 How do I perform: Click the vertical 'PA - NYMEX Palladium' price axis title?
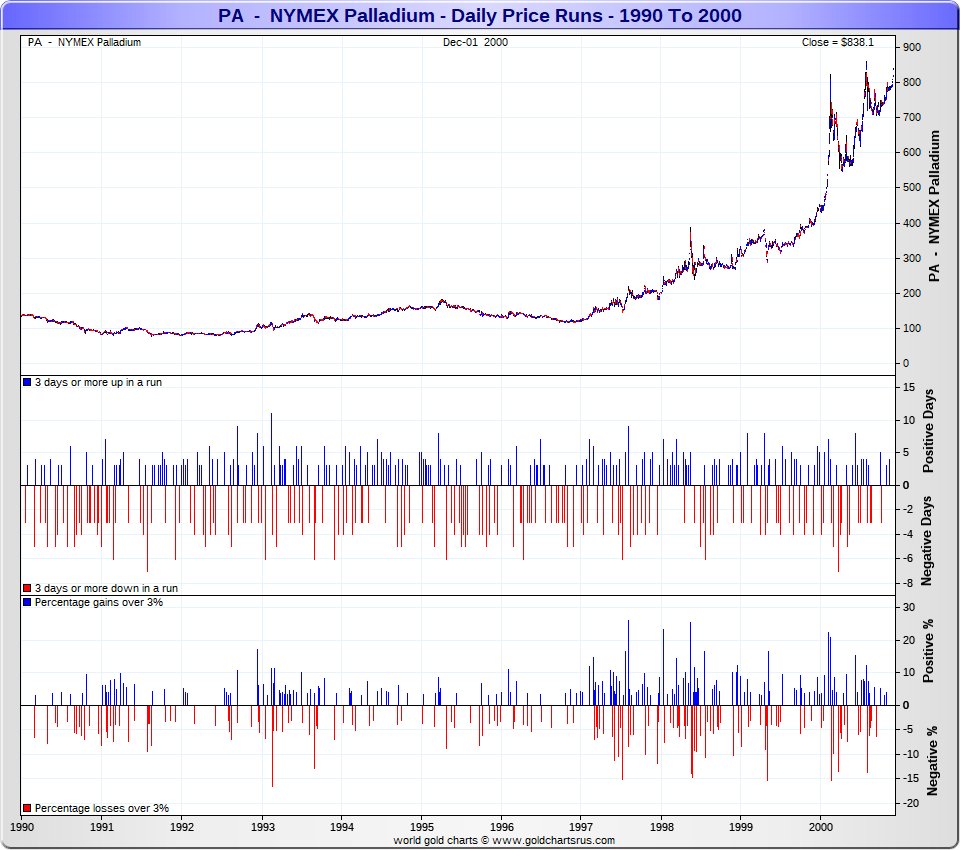pos(935,206)
